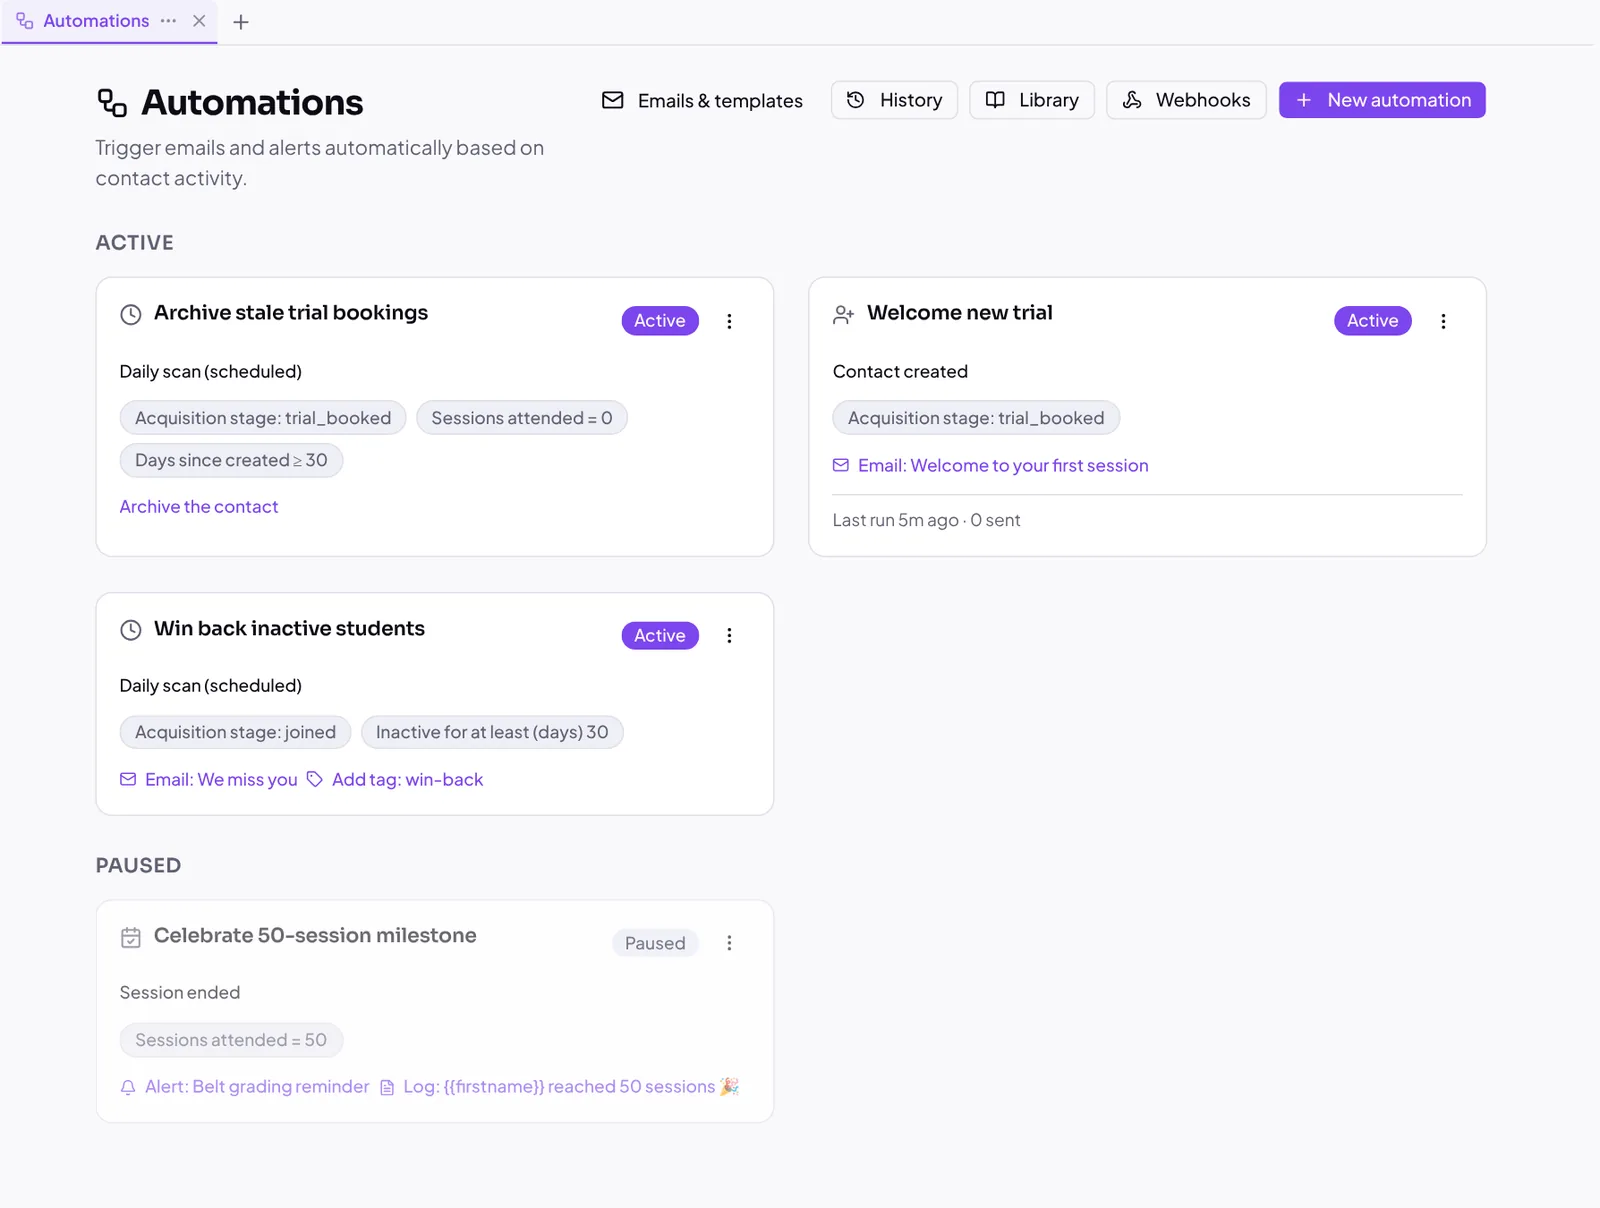
Task: Open Email: Welcome to your first session
Action: point(991,466)
